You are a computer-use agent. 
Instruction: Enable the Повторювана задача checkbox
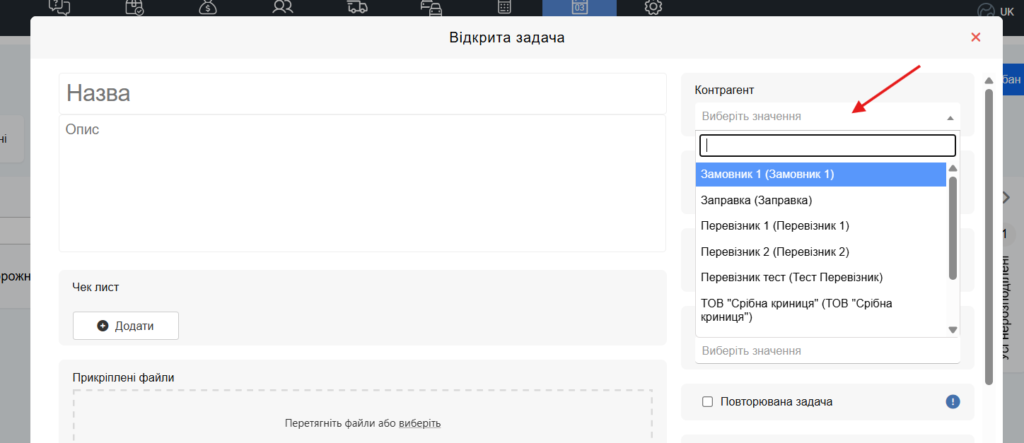tap(707, 402)
